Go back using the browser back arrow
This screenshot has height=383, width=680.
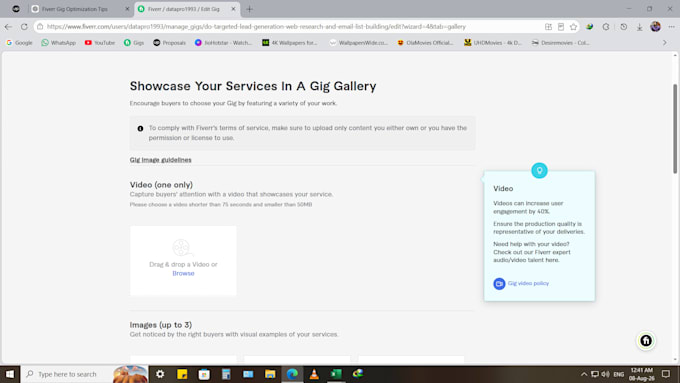point(8,27)
